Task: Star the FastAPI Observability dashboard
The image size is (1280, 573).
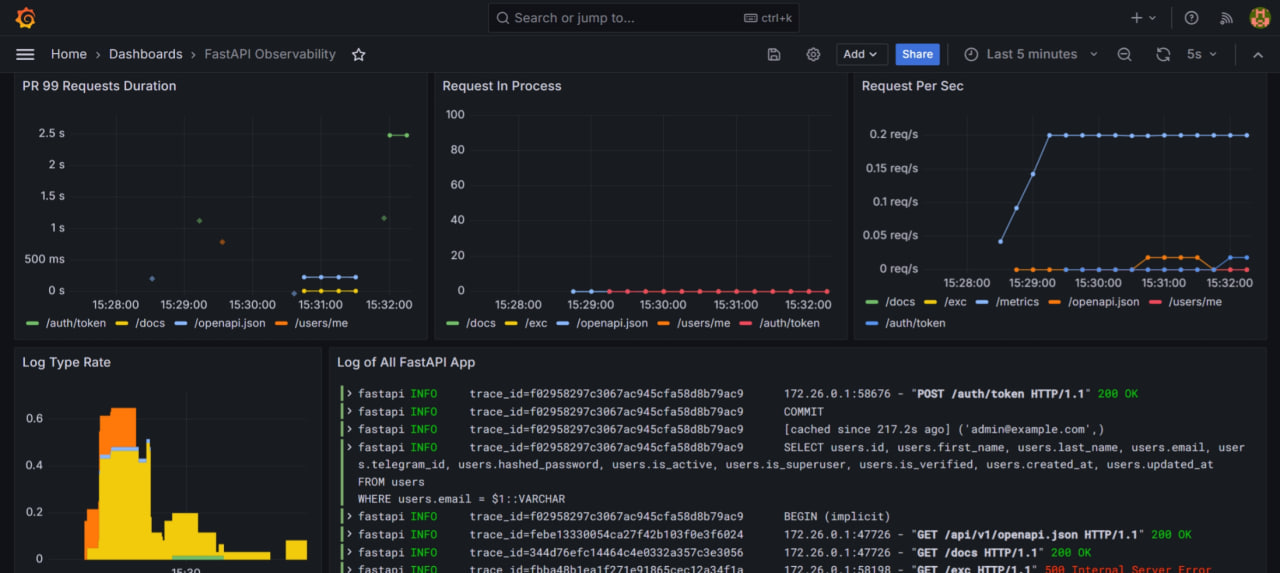Action: click(x=359, y=54)
